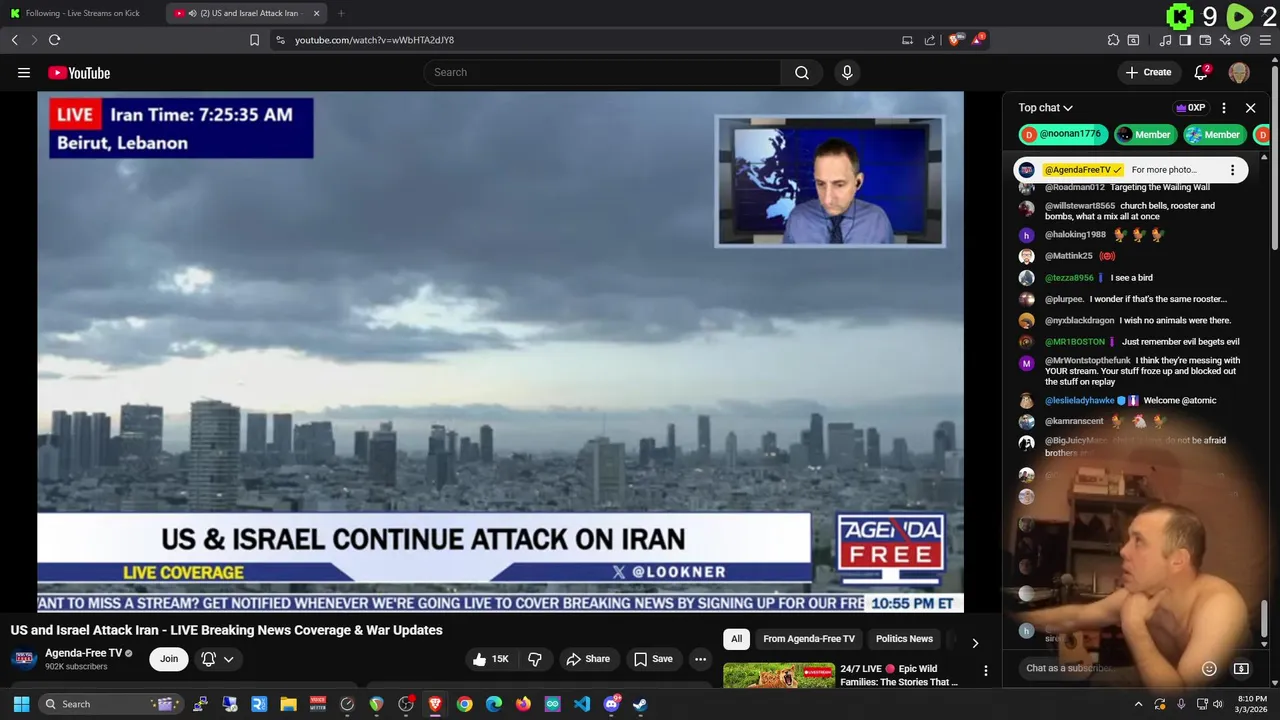Open Steam from the taskbar

tap(640, 704)
